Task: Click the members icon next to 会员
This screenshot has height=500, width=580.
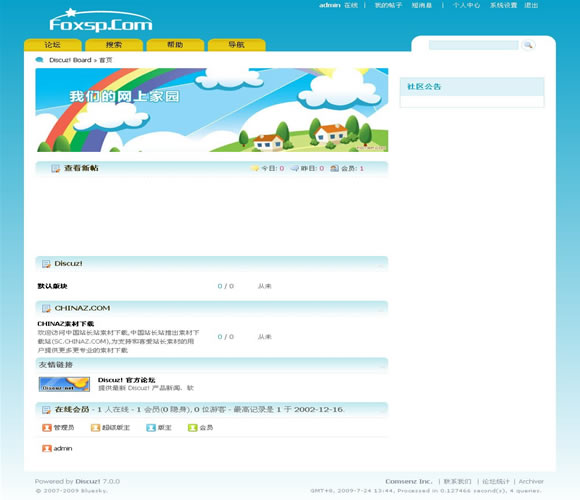Action: coord(334,168)
